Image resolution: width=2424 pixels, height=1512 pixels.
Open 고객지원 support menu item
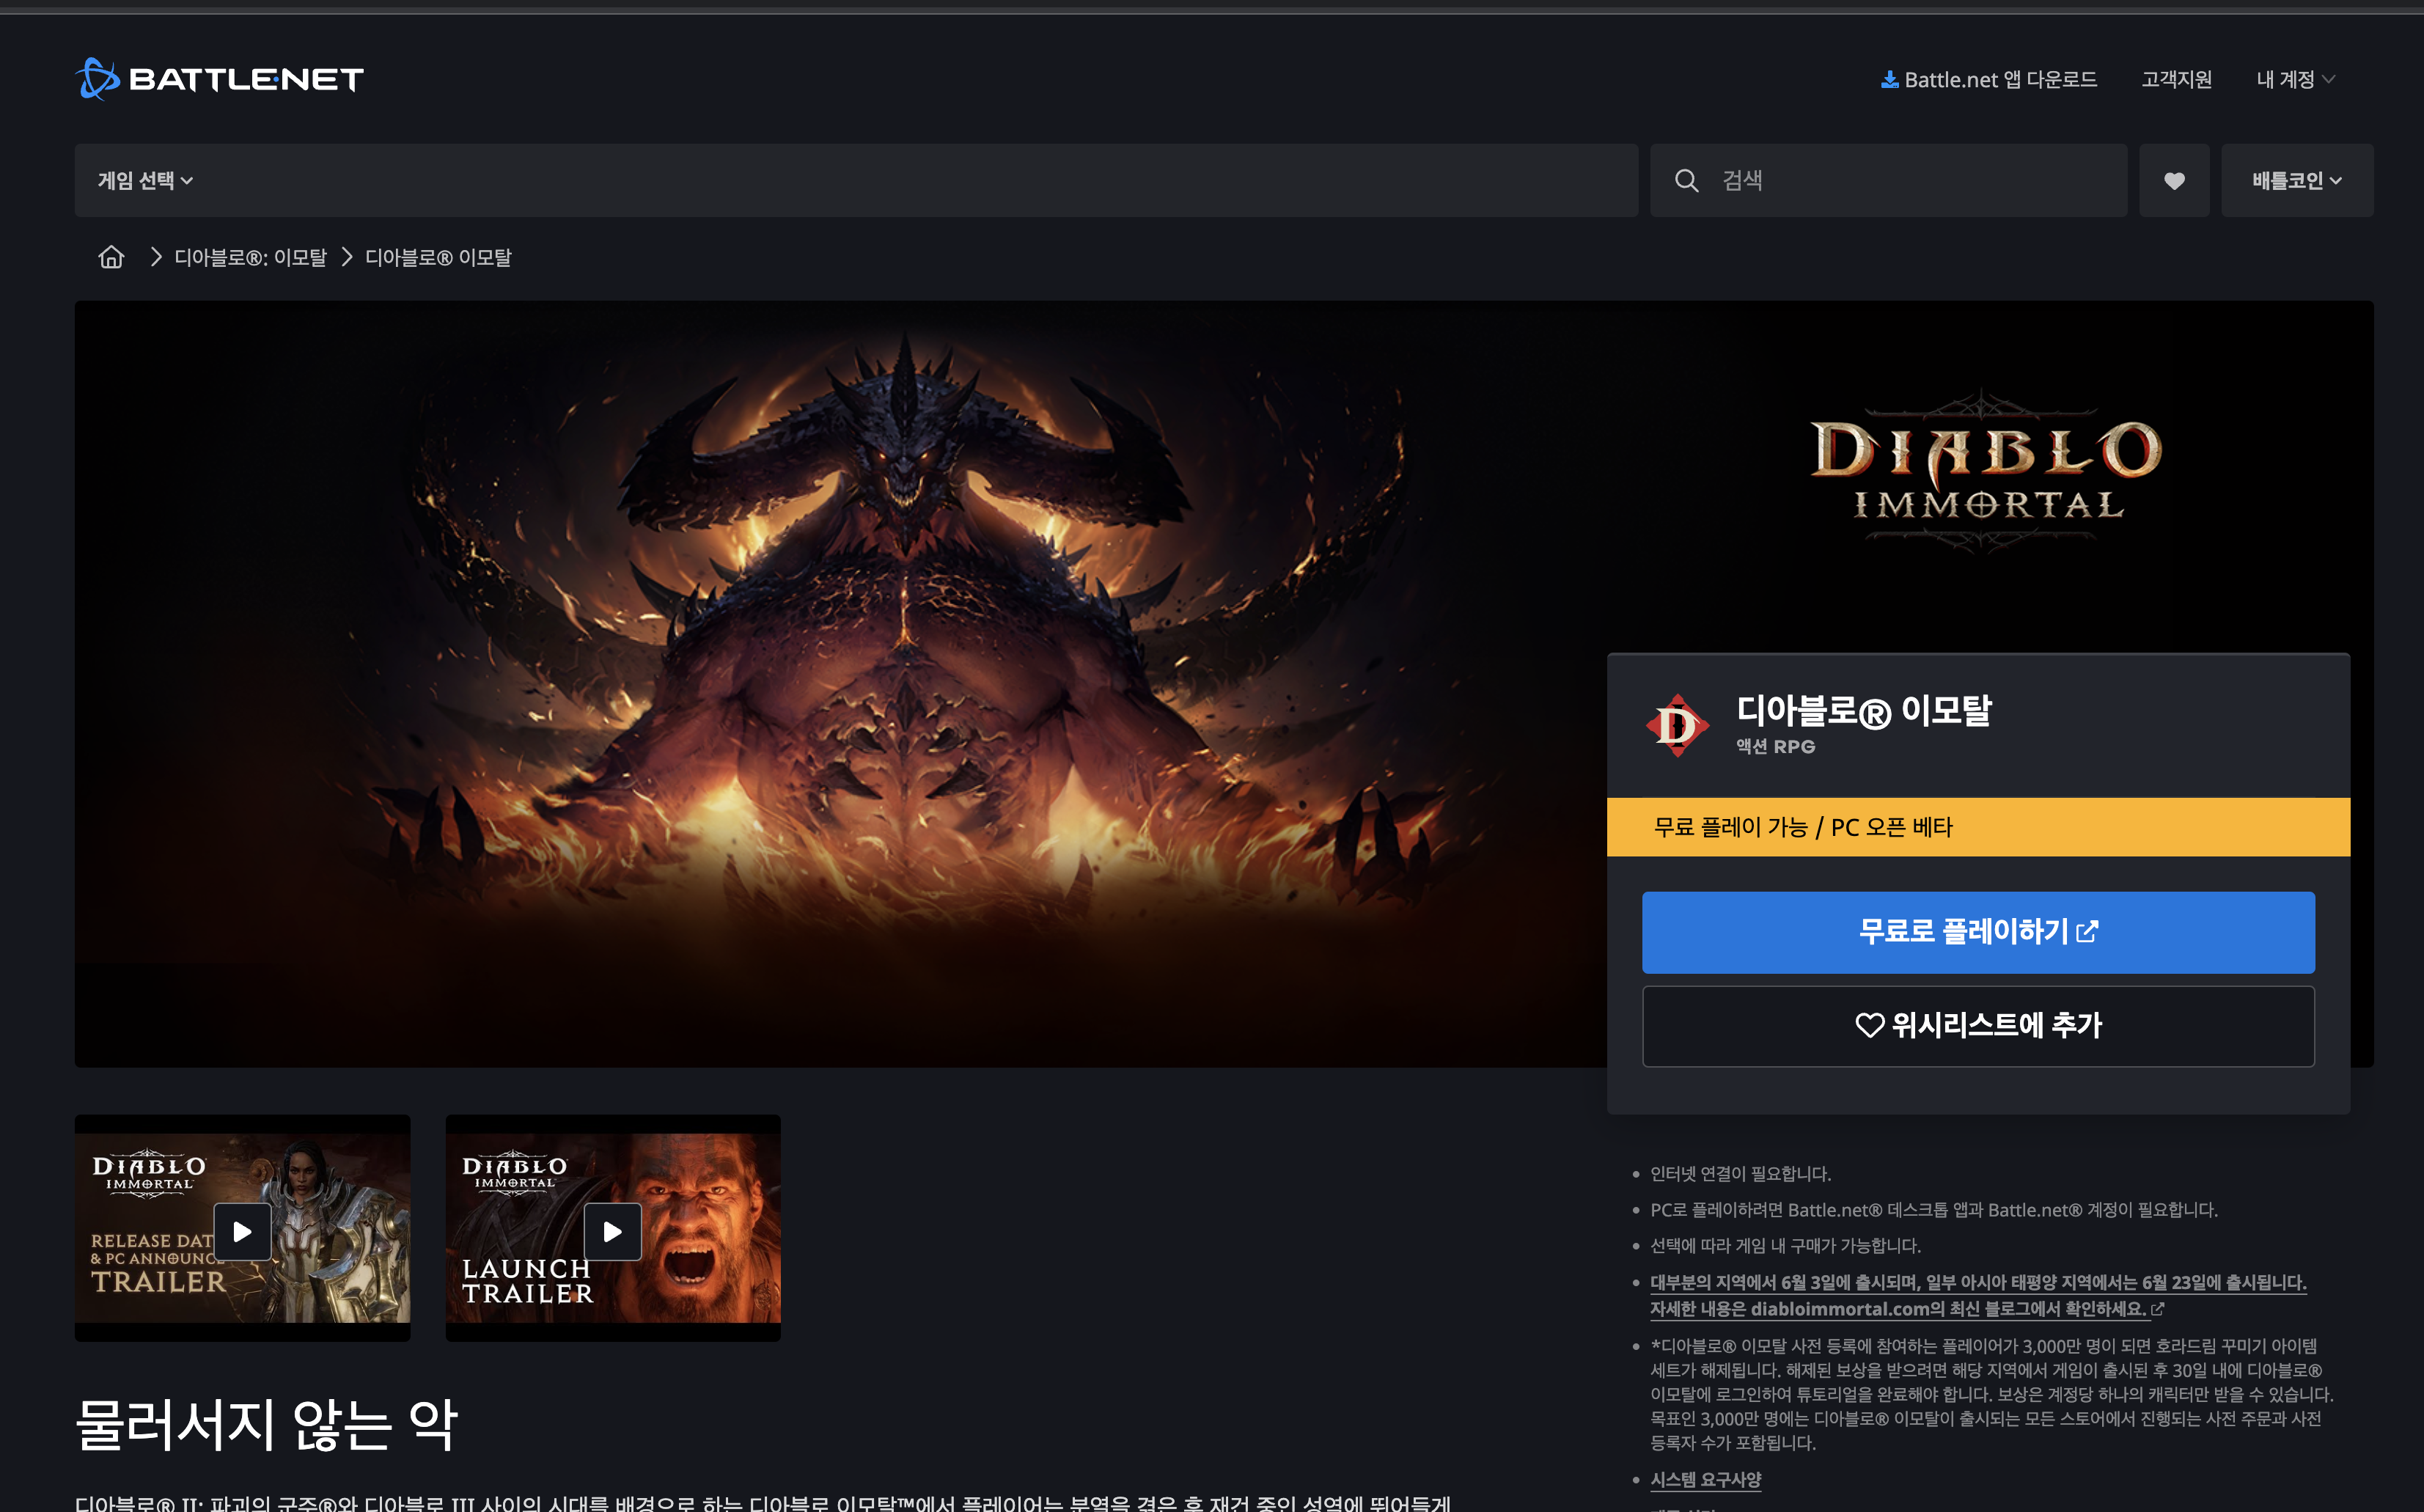click(x=2176, y=80)
